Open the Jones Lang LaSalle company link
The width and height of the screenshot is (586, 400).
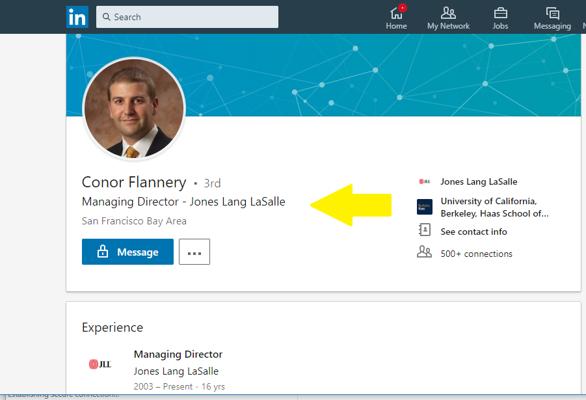point(479,182)
